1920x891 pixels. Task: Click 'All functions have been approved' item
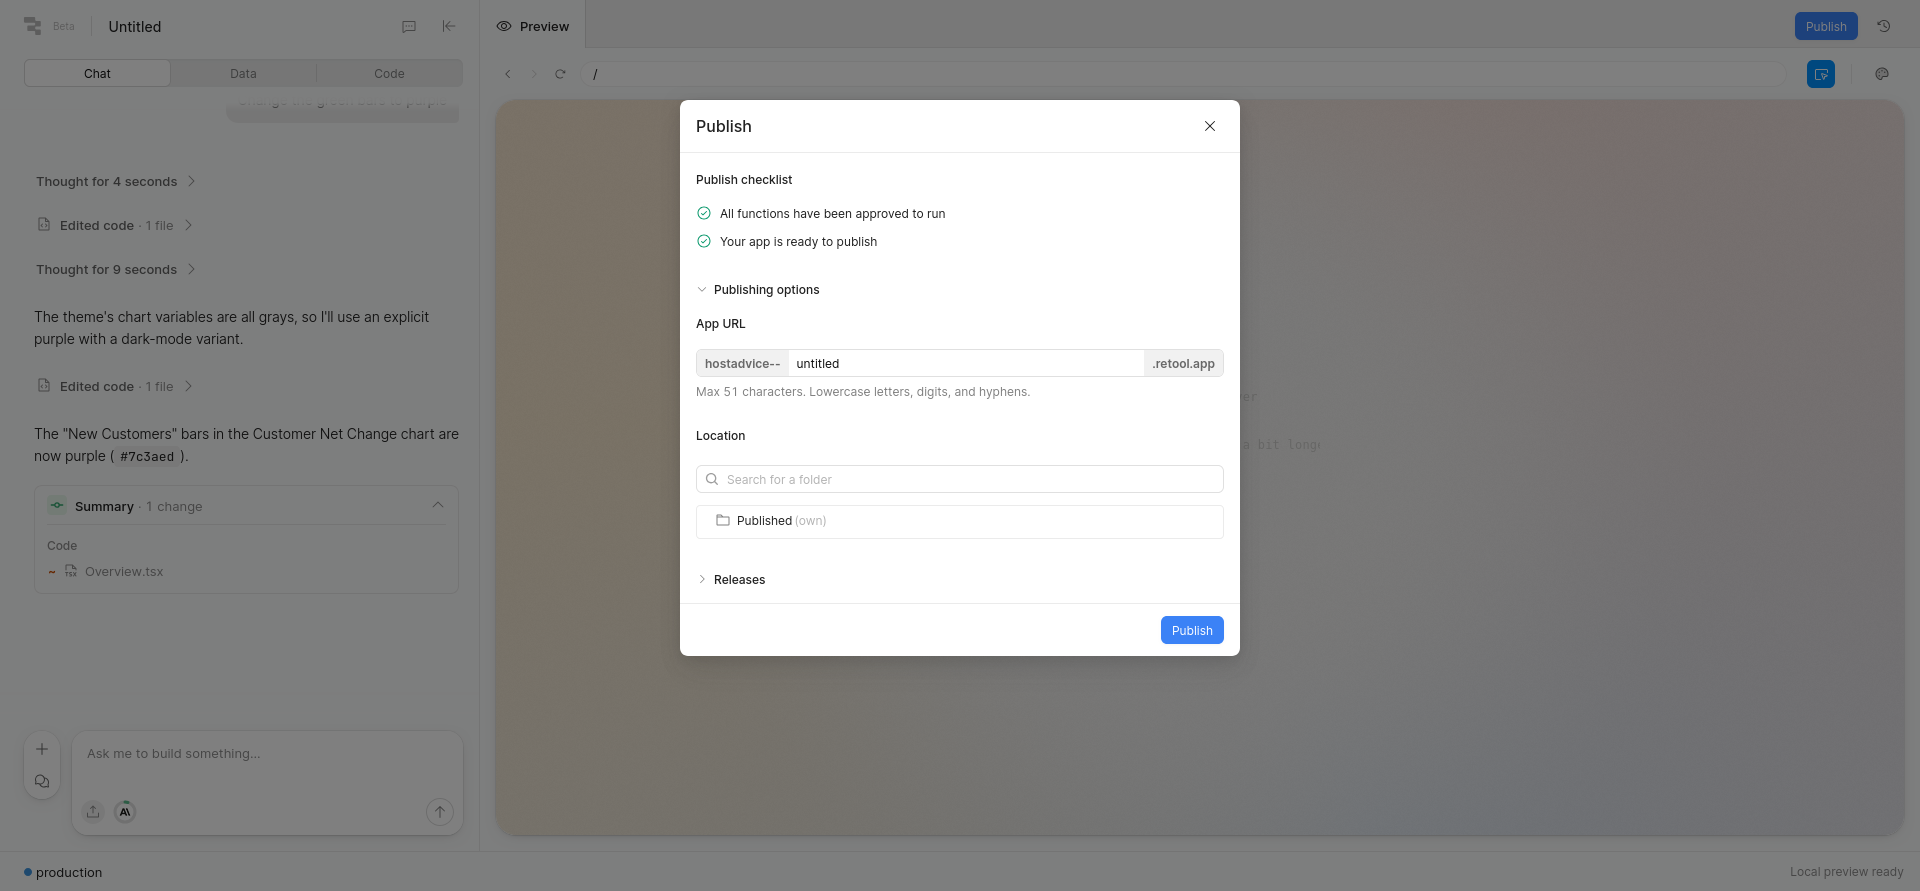click(832, 214)
